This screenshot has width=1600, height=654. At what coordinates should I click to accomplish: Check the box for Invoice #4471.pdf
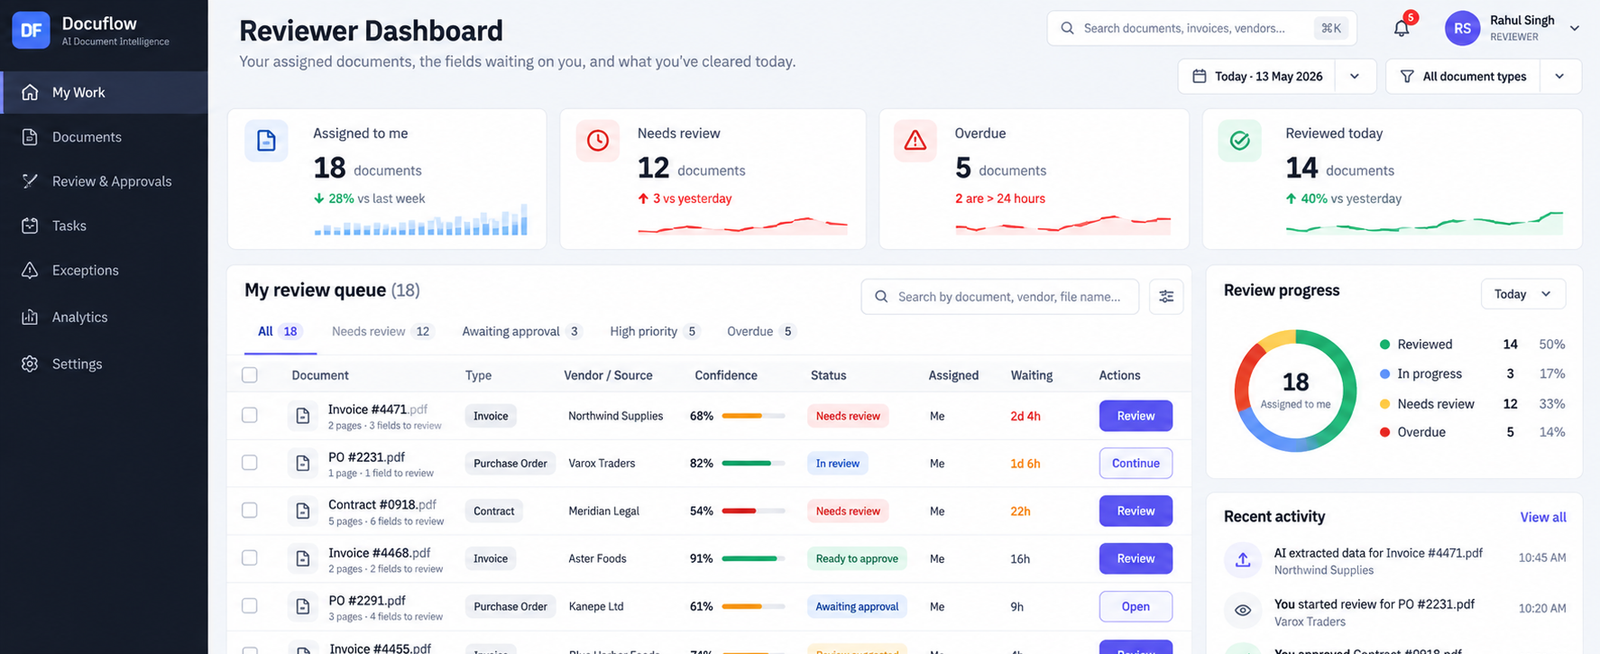pyautogui.click(x=250, y=415)
